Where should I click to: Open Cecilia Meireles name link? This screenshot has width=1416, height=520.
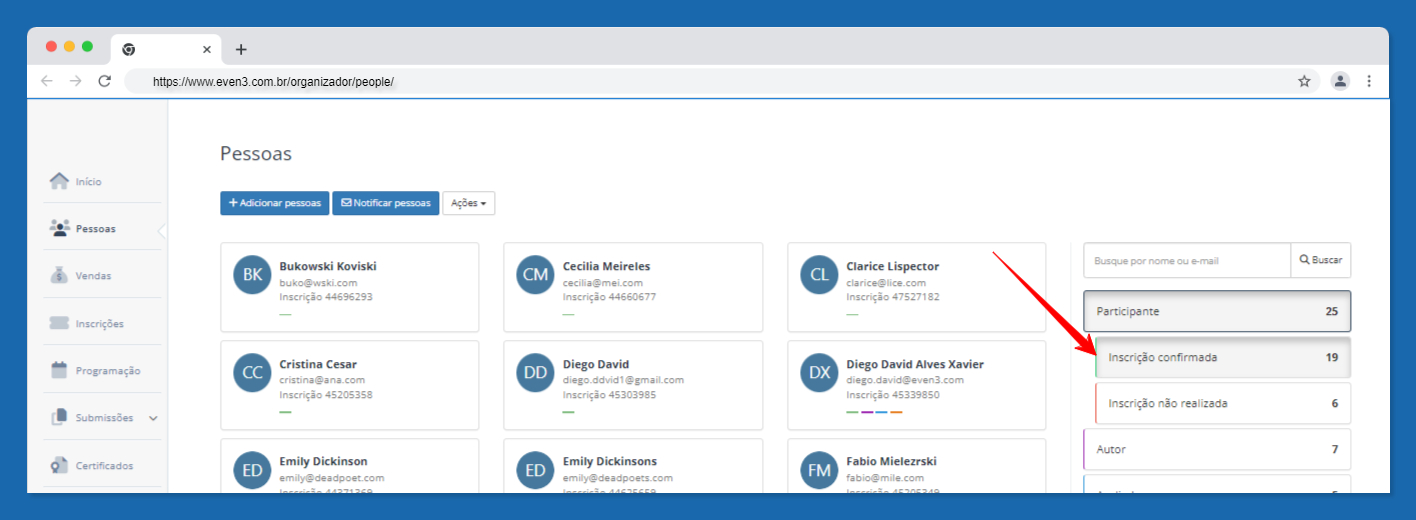tap(607, 266)
